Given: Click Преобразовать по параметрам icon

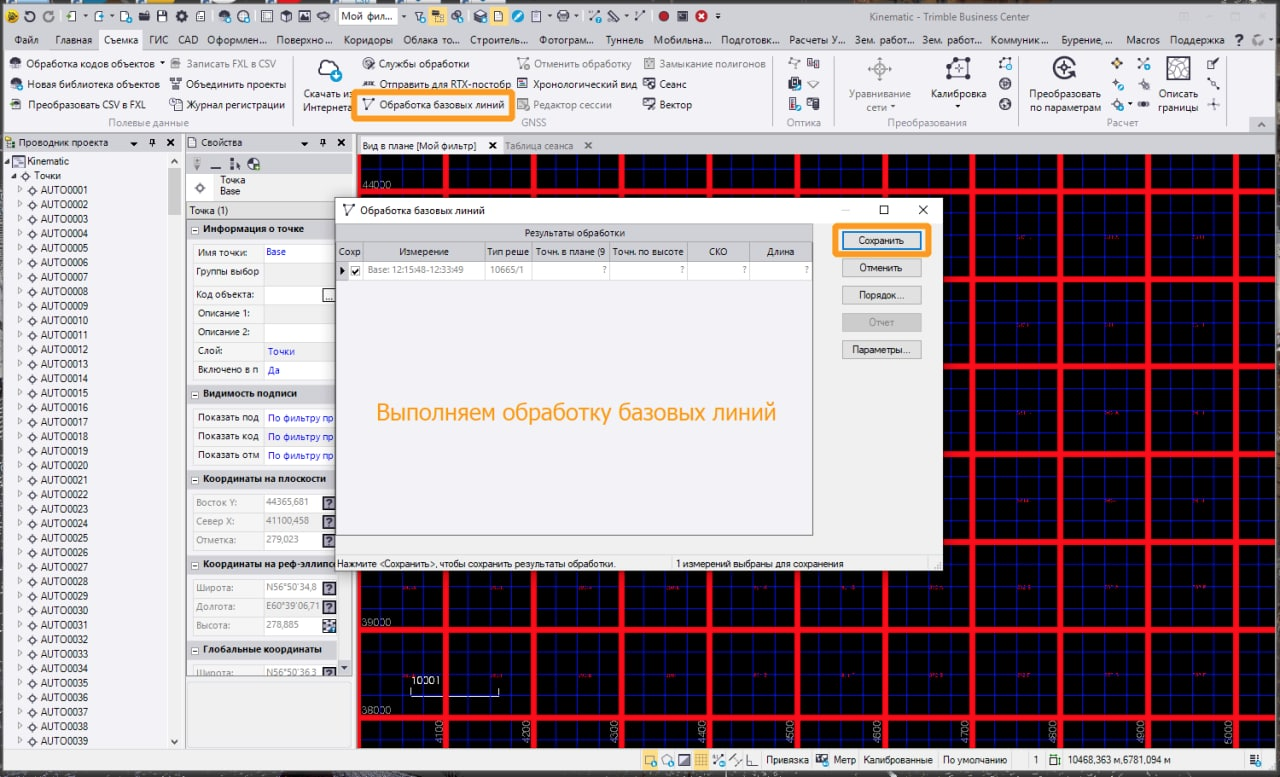Looking at the screenshot, I should (x=1064, y=69).
